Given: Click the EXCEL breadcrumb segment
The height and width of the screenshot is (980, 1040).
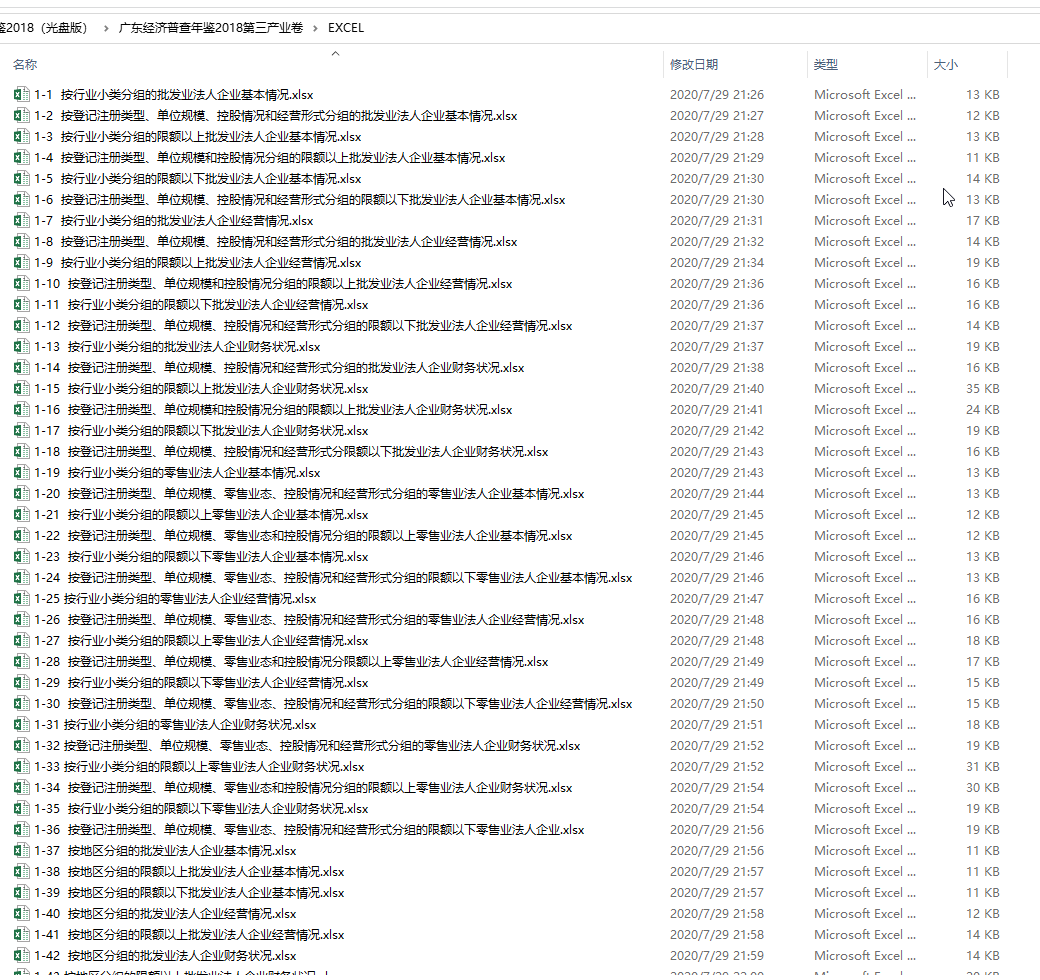Looking at the screenshot, I should 346,28.
